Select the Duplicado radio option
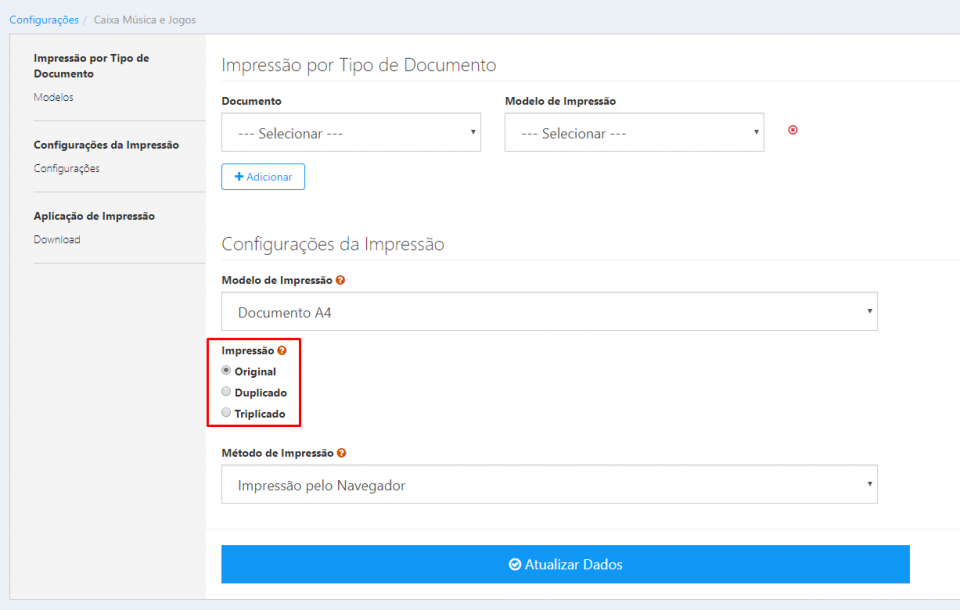 pyautogui.click(x=226, y=392)
